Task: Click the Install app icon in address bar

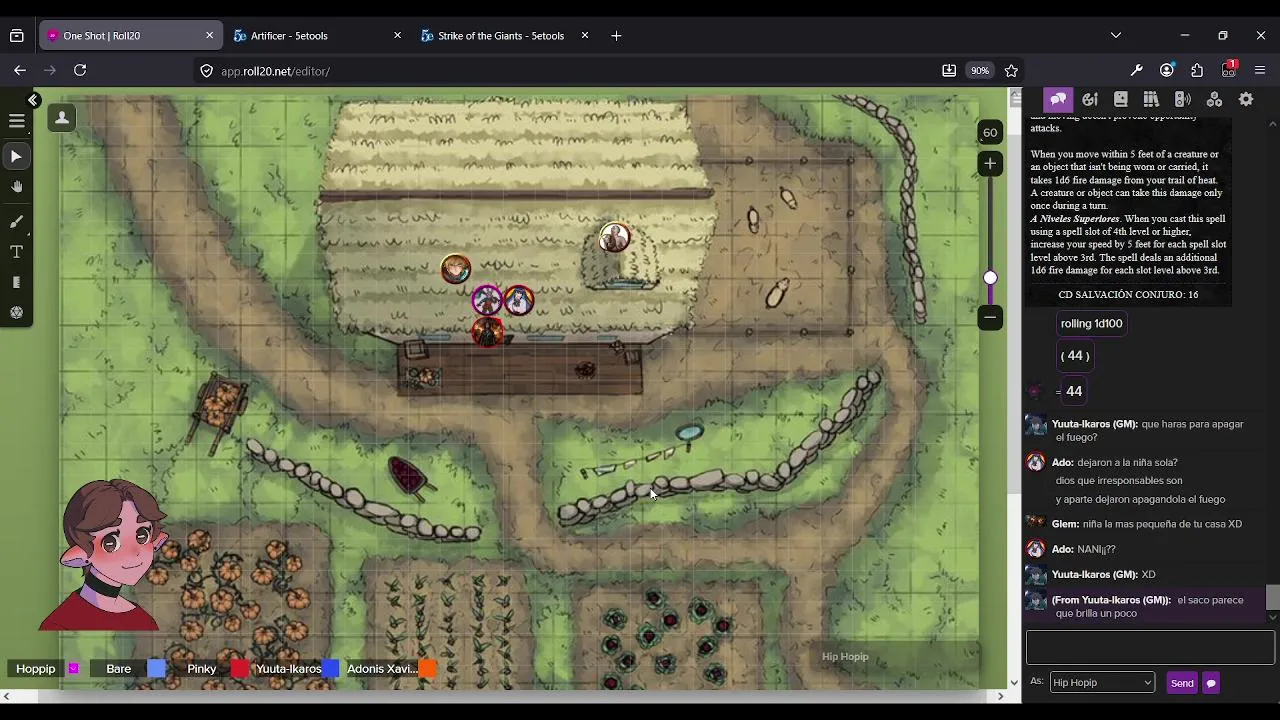Action: pos(949,71)
